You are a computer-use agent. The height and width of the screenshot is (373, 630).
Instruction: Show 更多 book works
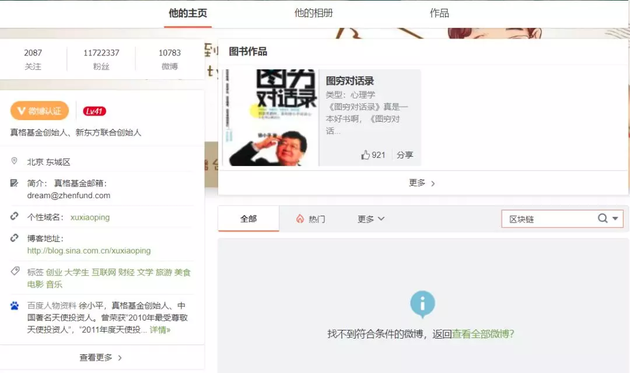click(422, 183)
